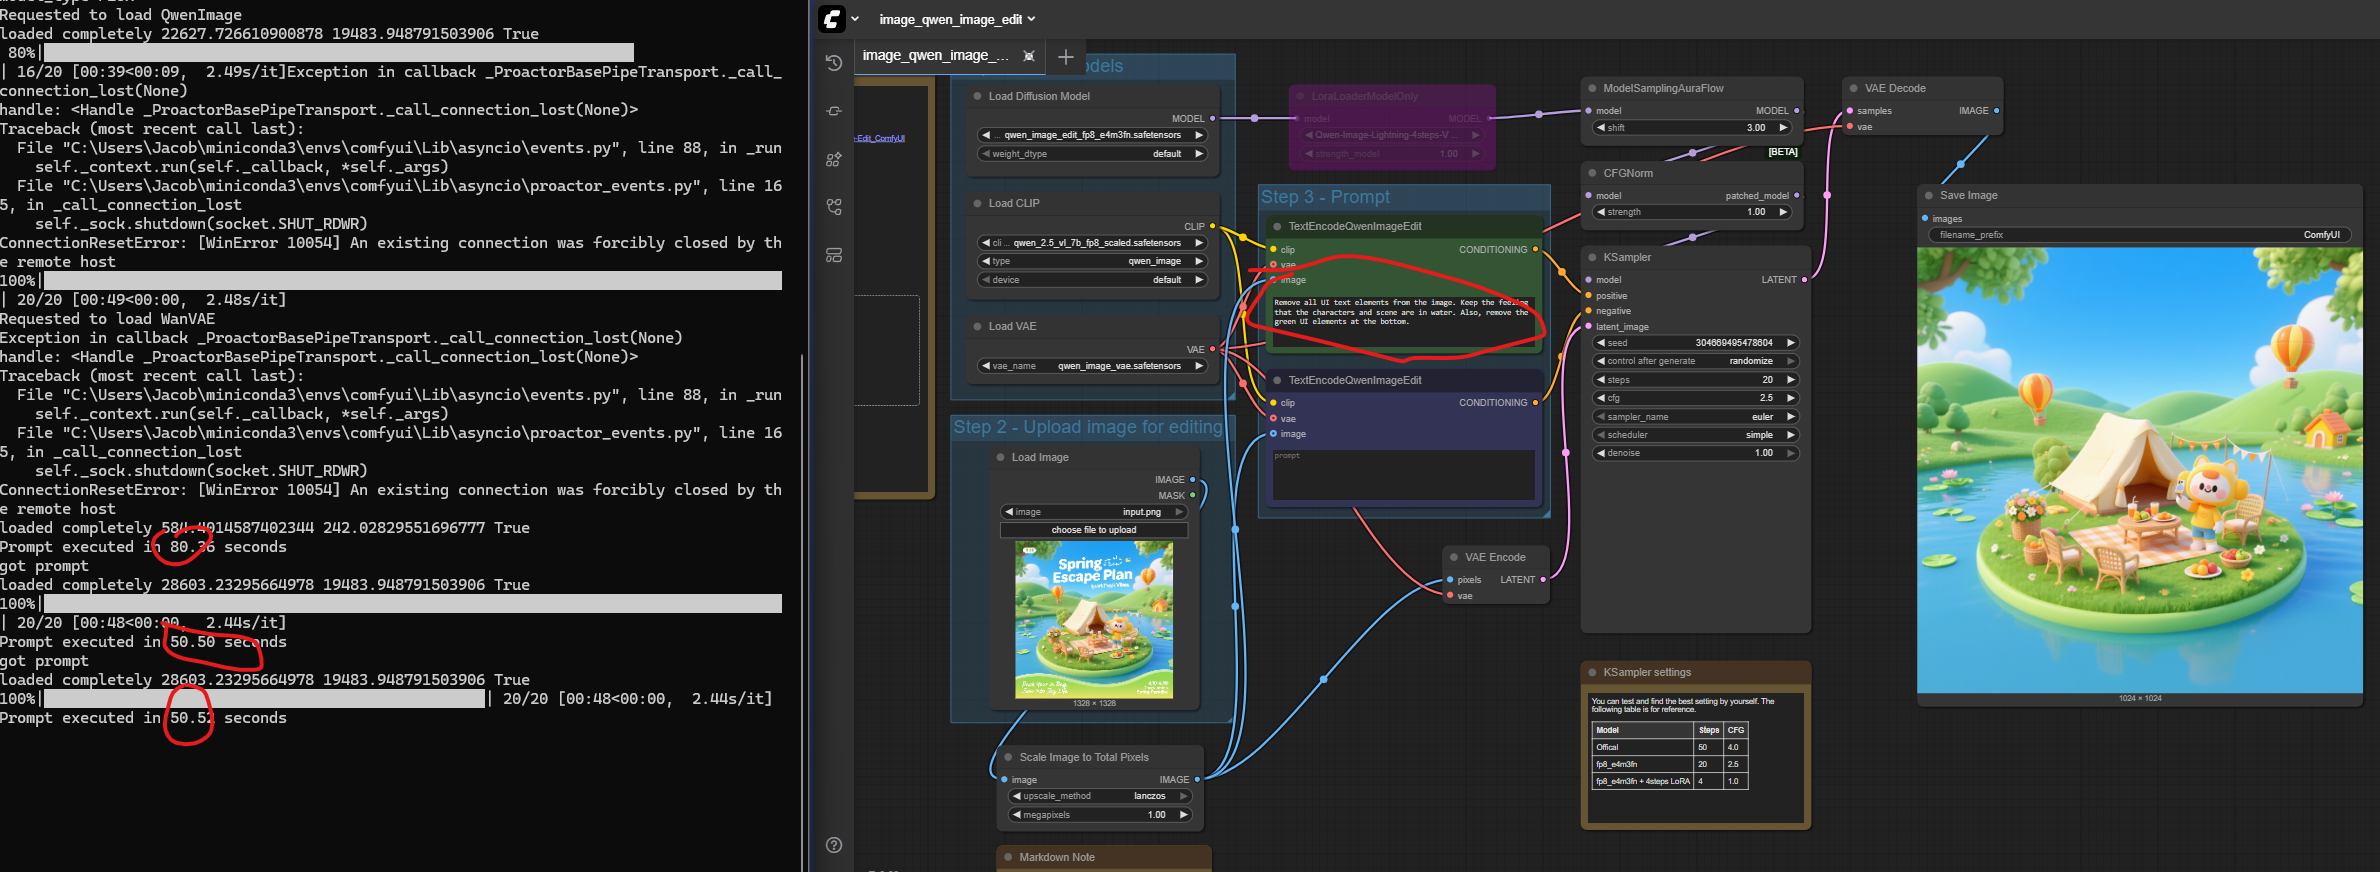Select terminal text 'Prompt executed in 50.52 seconds'

(143, 718)
